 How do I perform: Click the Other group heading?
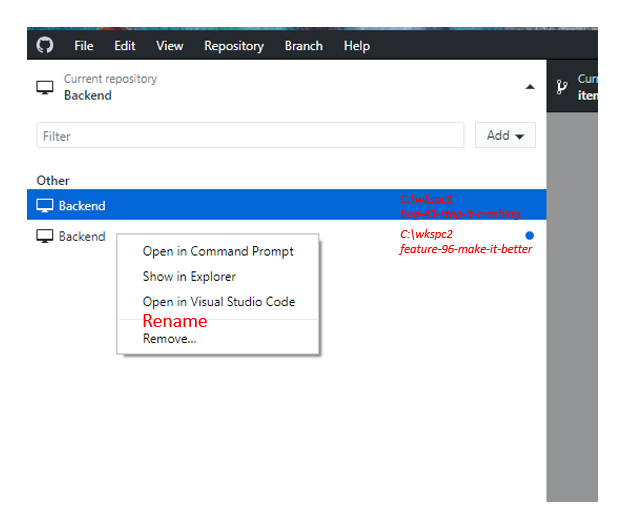[53, 181]
